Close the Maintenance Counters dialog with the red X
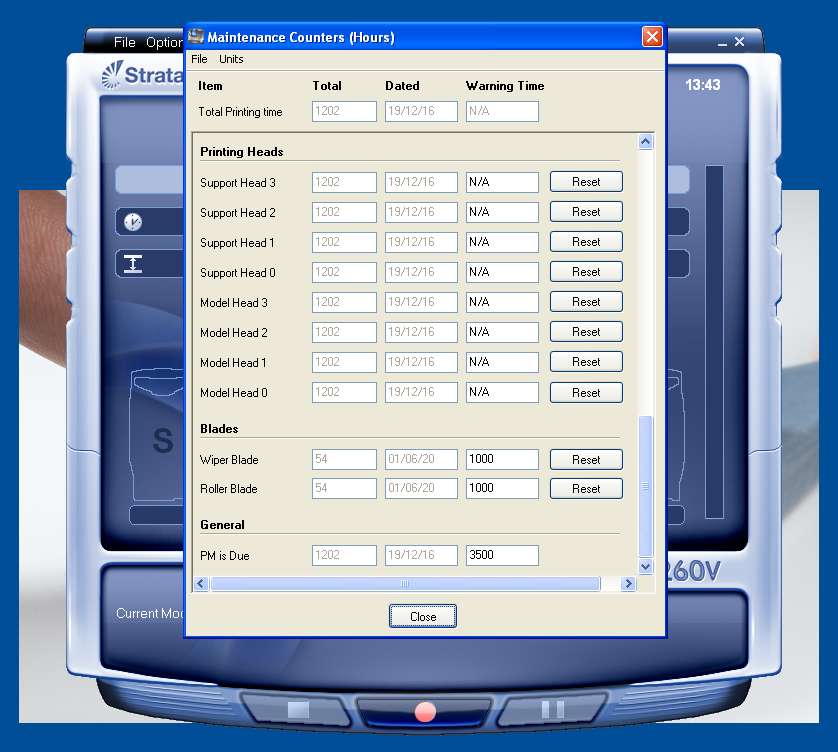The image size is (838, 752). [x=652, y=37]
